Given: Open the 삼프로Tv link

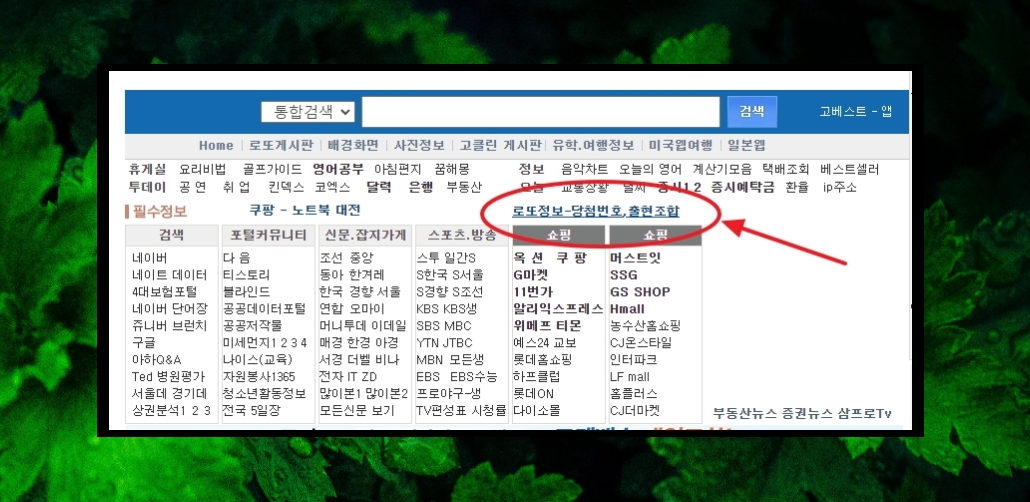Looking at the screenshot, I should (864, 414).
